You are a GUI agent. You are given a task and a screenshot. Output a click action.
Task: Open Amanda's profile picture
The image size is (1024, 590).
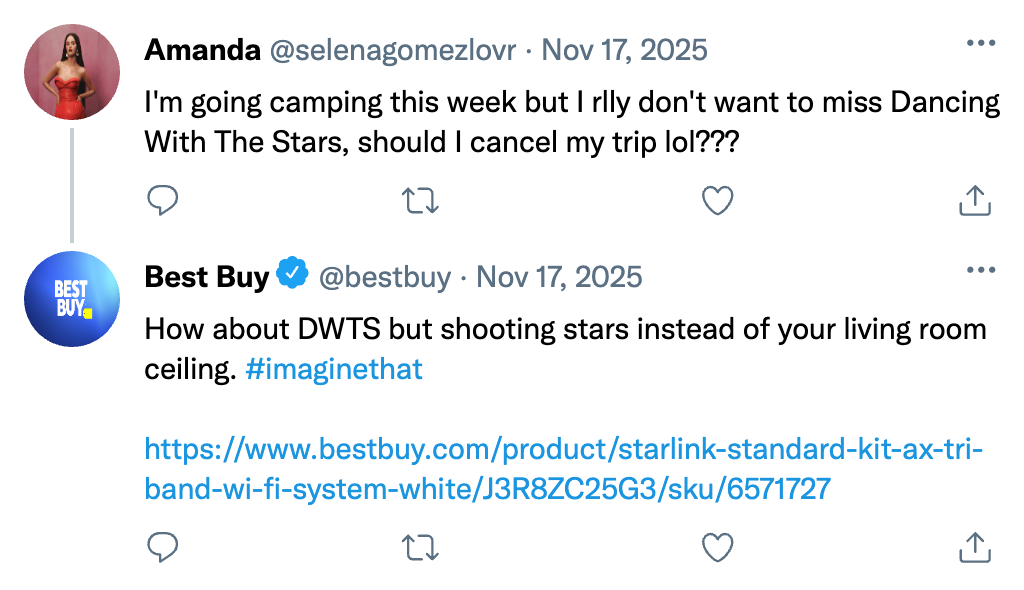72,72
